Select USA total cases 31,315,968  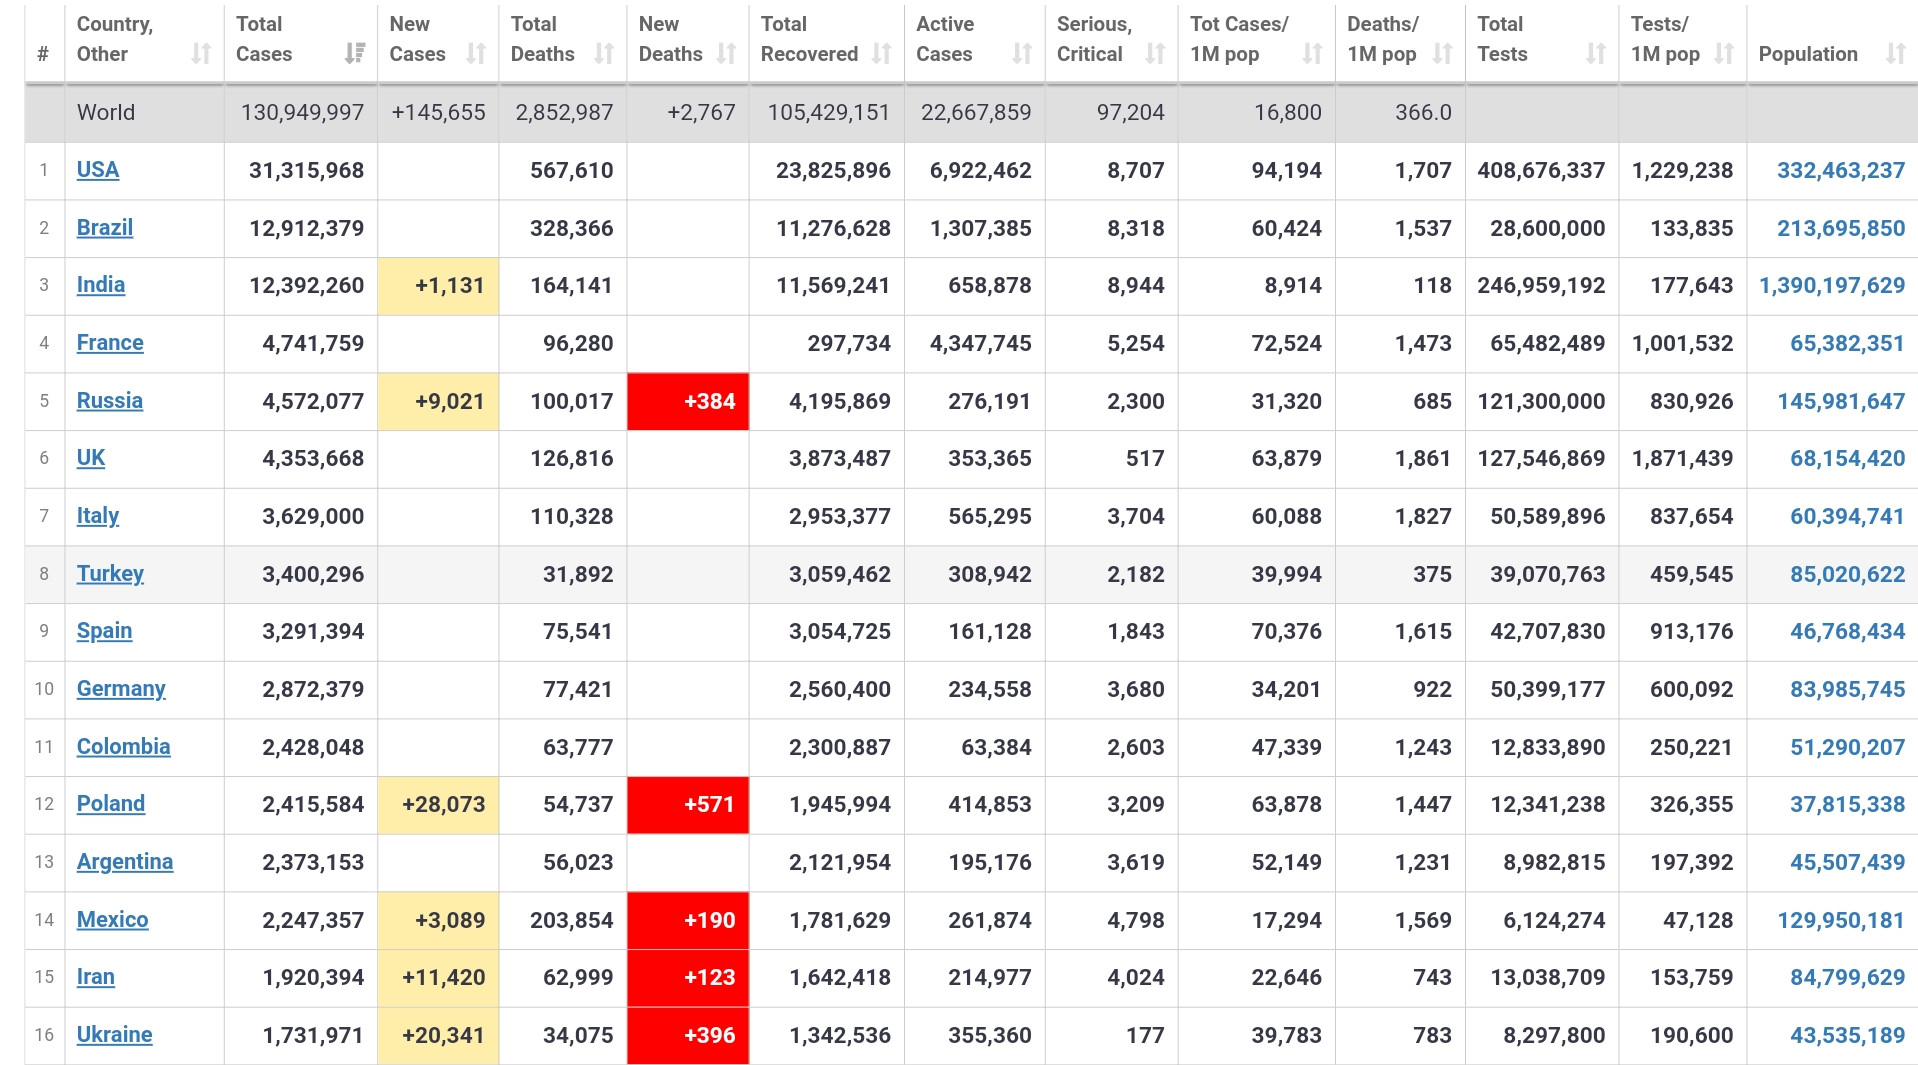[306, 171]
